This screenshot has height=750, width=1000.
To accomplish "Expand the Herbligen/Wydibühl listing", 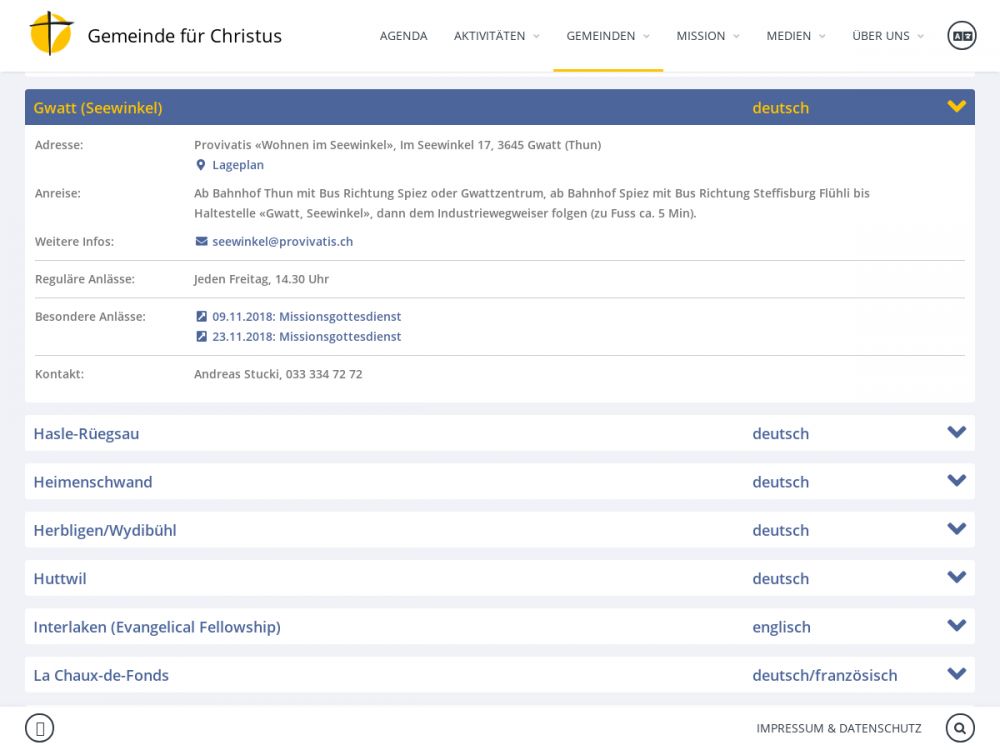I will coord(956,530).
